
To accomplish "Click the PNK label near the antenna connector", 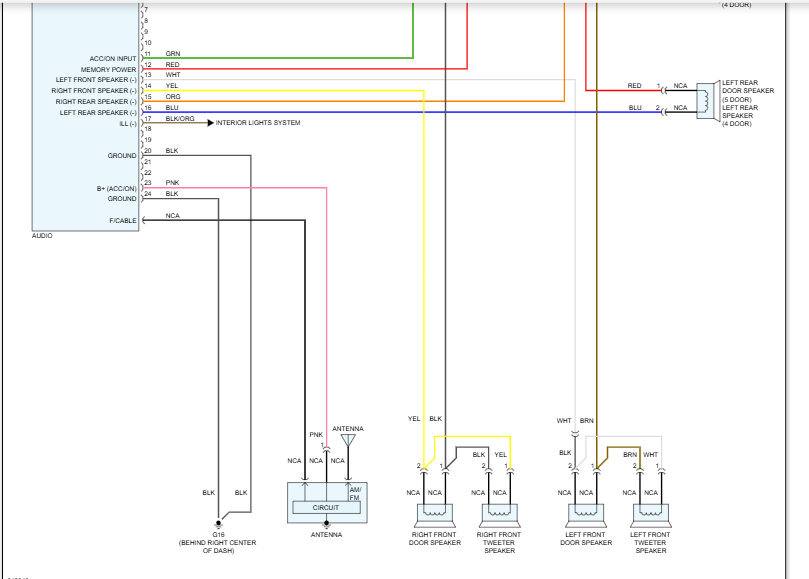I will (x=316, y=435).
